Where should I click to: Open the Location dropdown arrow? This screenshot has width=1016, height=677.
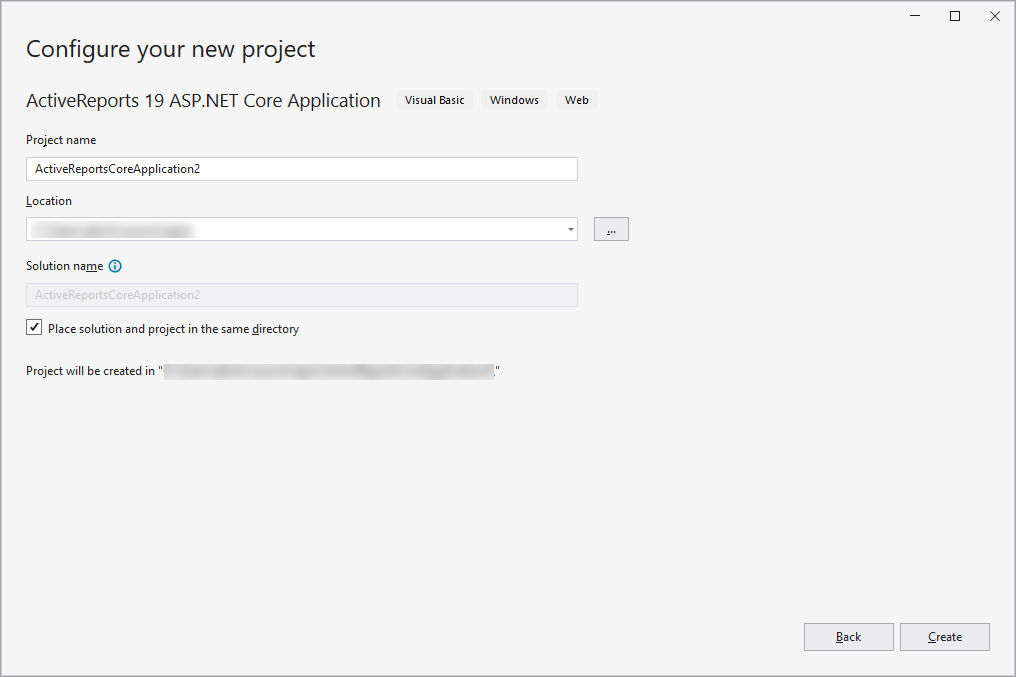point(570,229)
